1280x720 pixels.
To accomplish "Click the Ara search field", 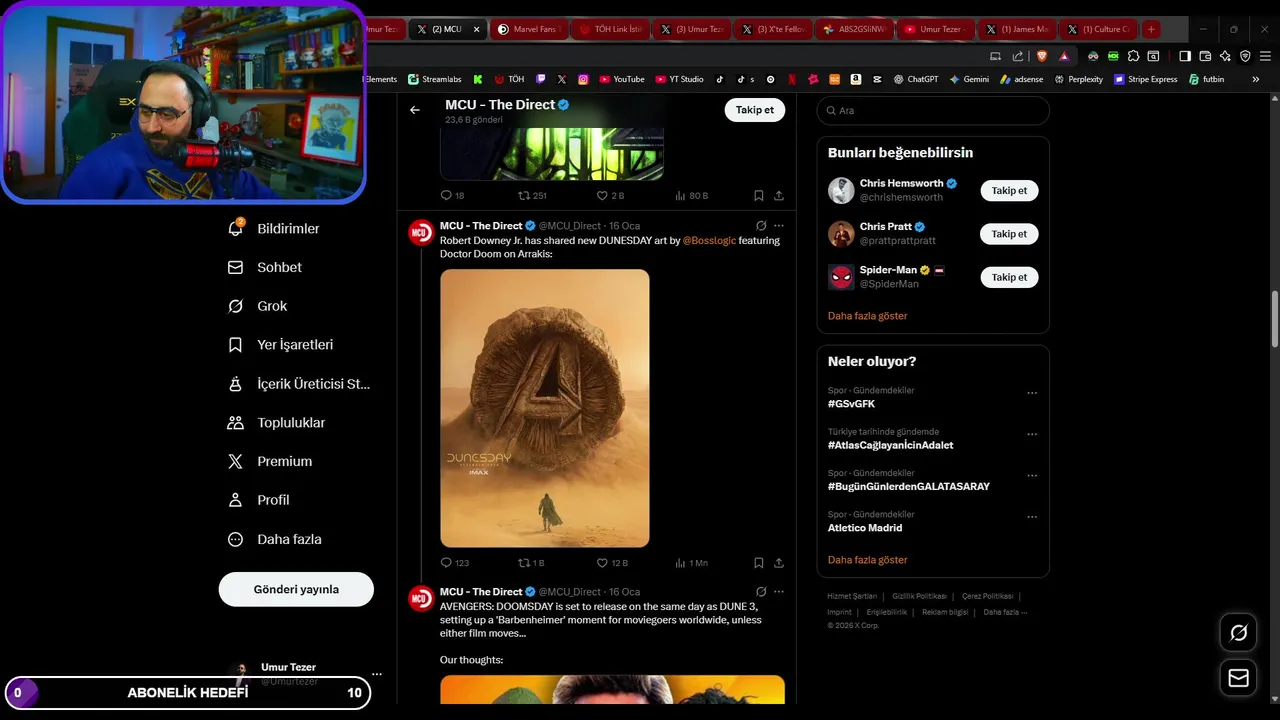I will coord(933,111).
